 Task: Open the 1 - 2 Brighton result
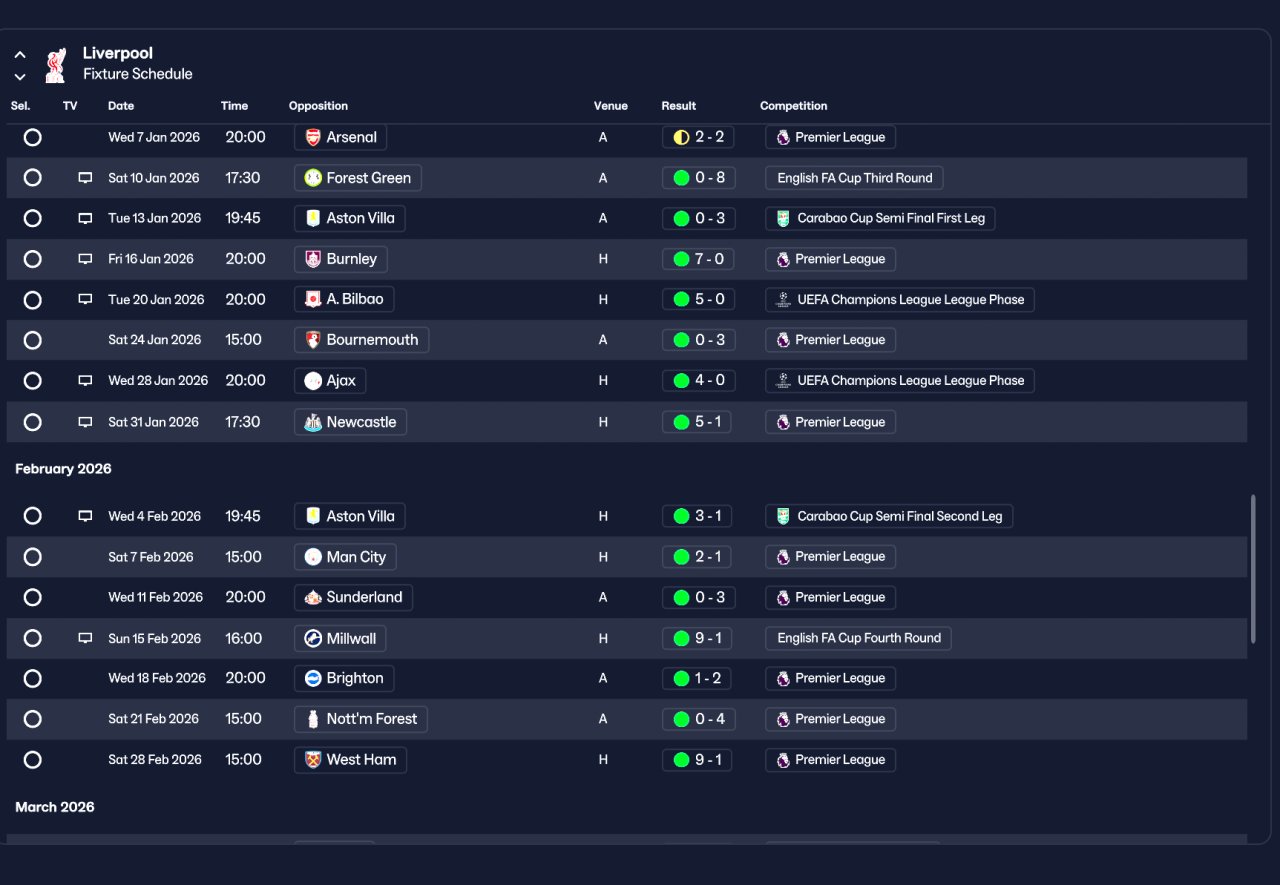pos(697,678)
